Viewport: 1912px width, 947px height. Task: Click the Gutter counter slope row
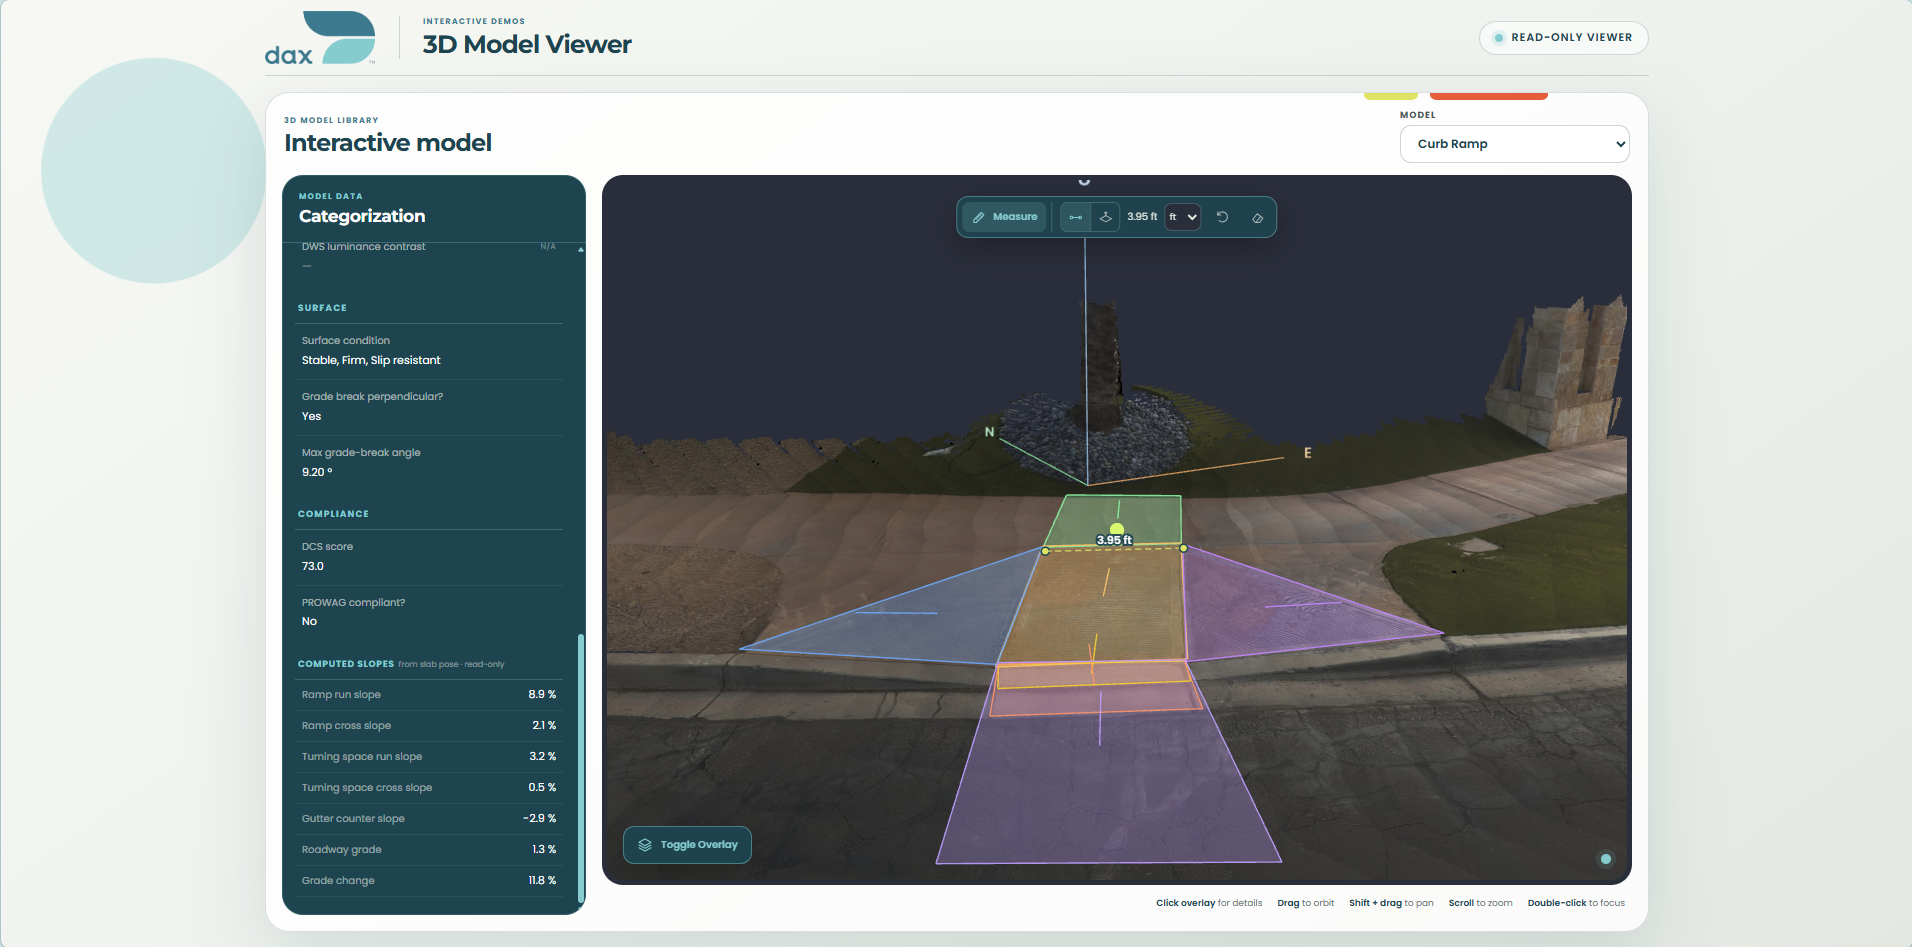click(x=429, y=819)
